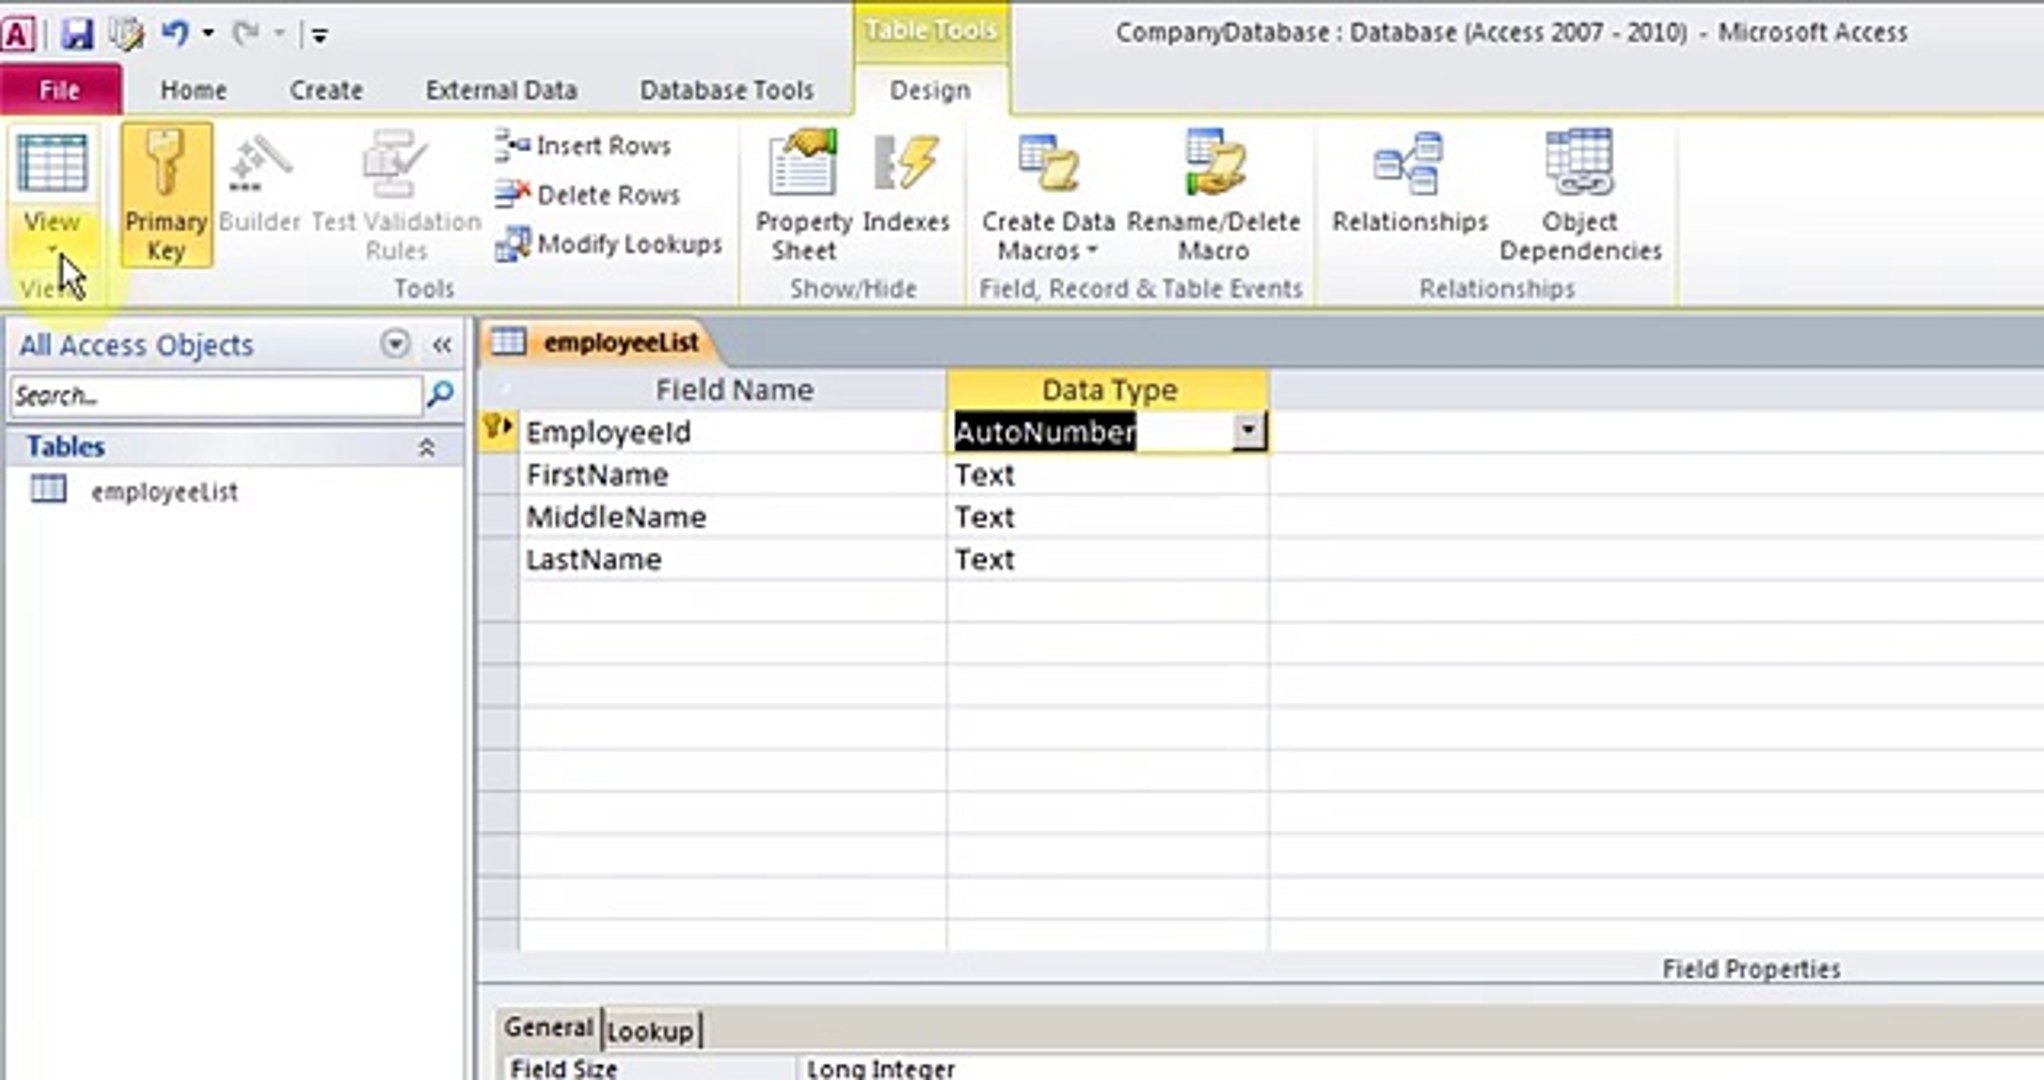Click the AutoNumber data type cell
Image resolution: width=2044 pixels, height=1080 pixels.
(1090, 432)
